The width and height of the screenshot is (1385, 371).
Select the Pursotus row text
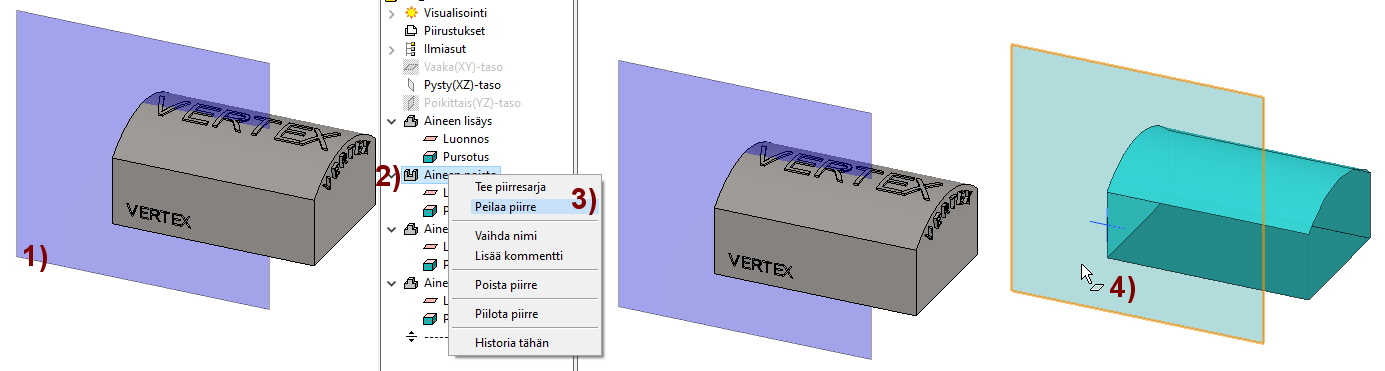(465, 157)
